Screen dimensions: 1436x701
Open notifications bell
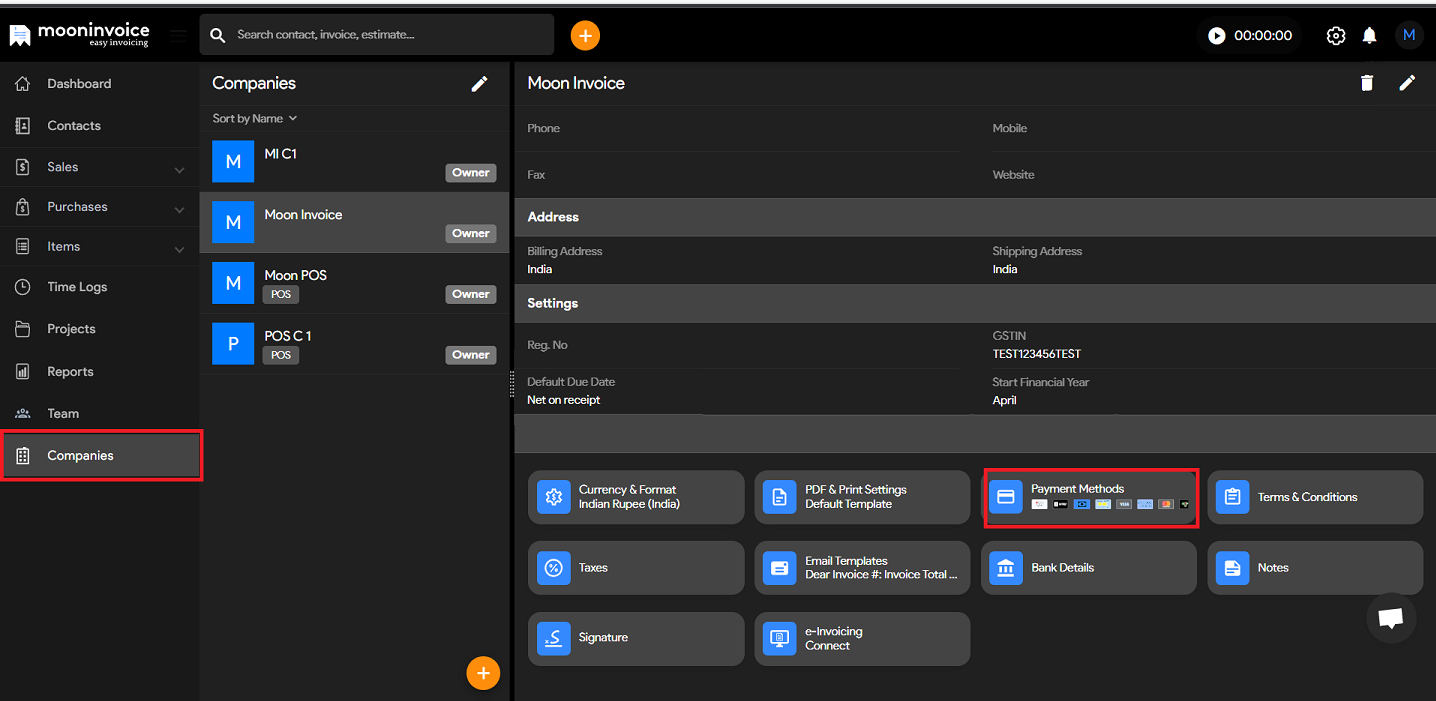tap(1370, 35)
